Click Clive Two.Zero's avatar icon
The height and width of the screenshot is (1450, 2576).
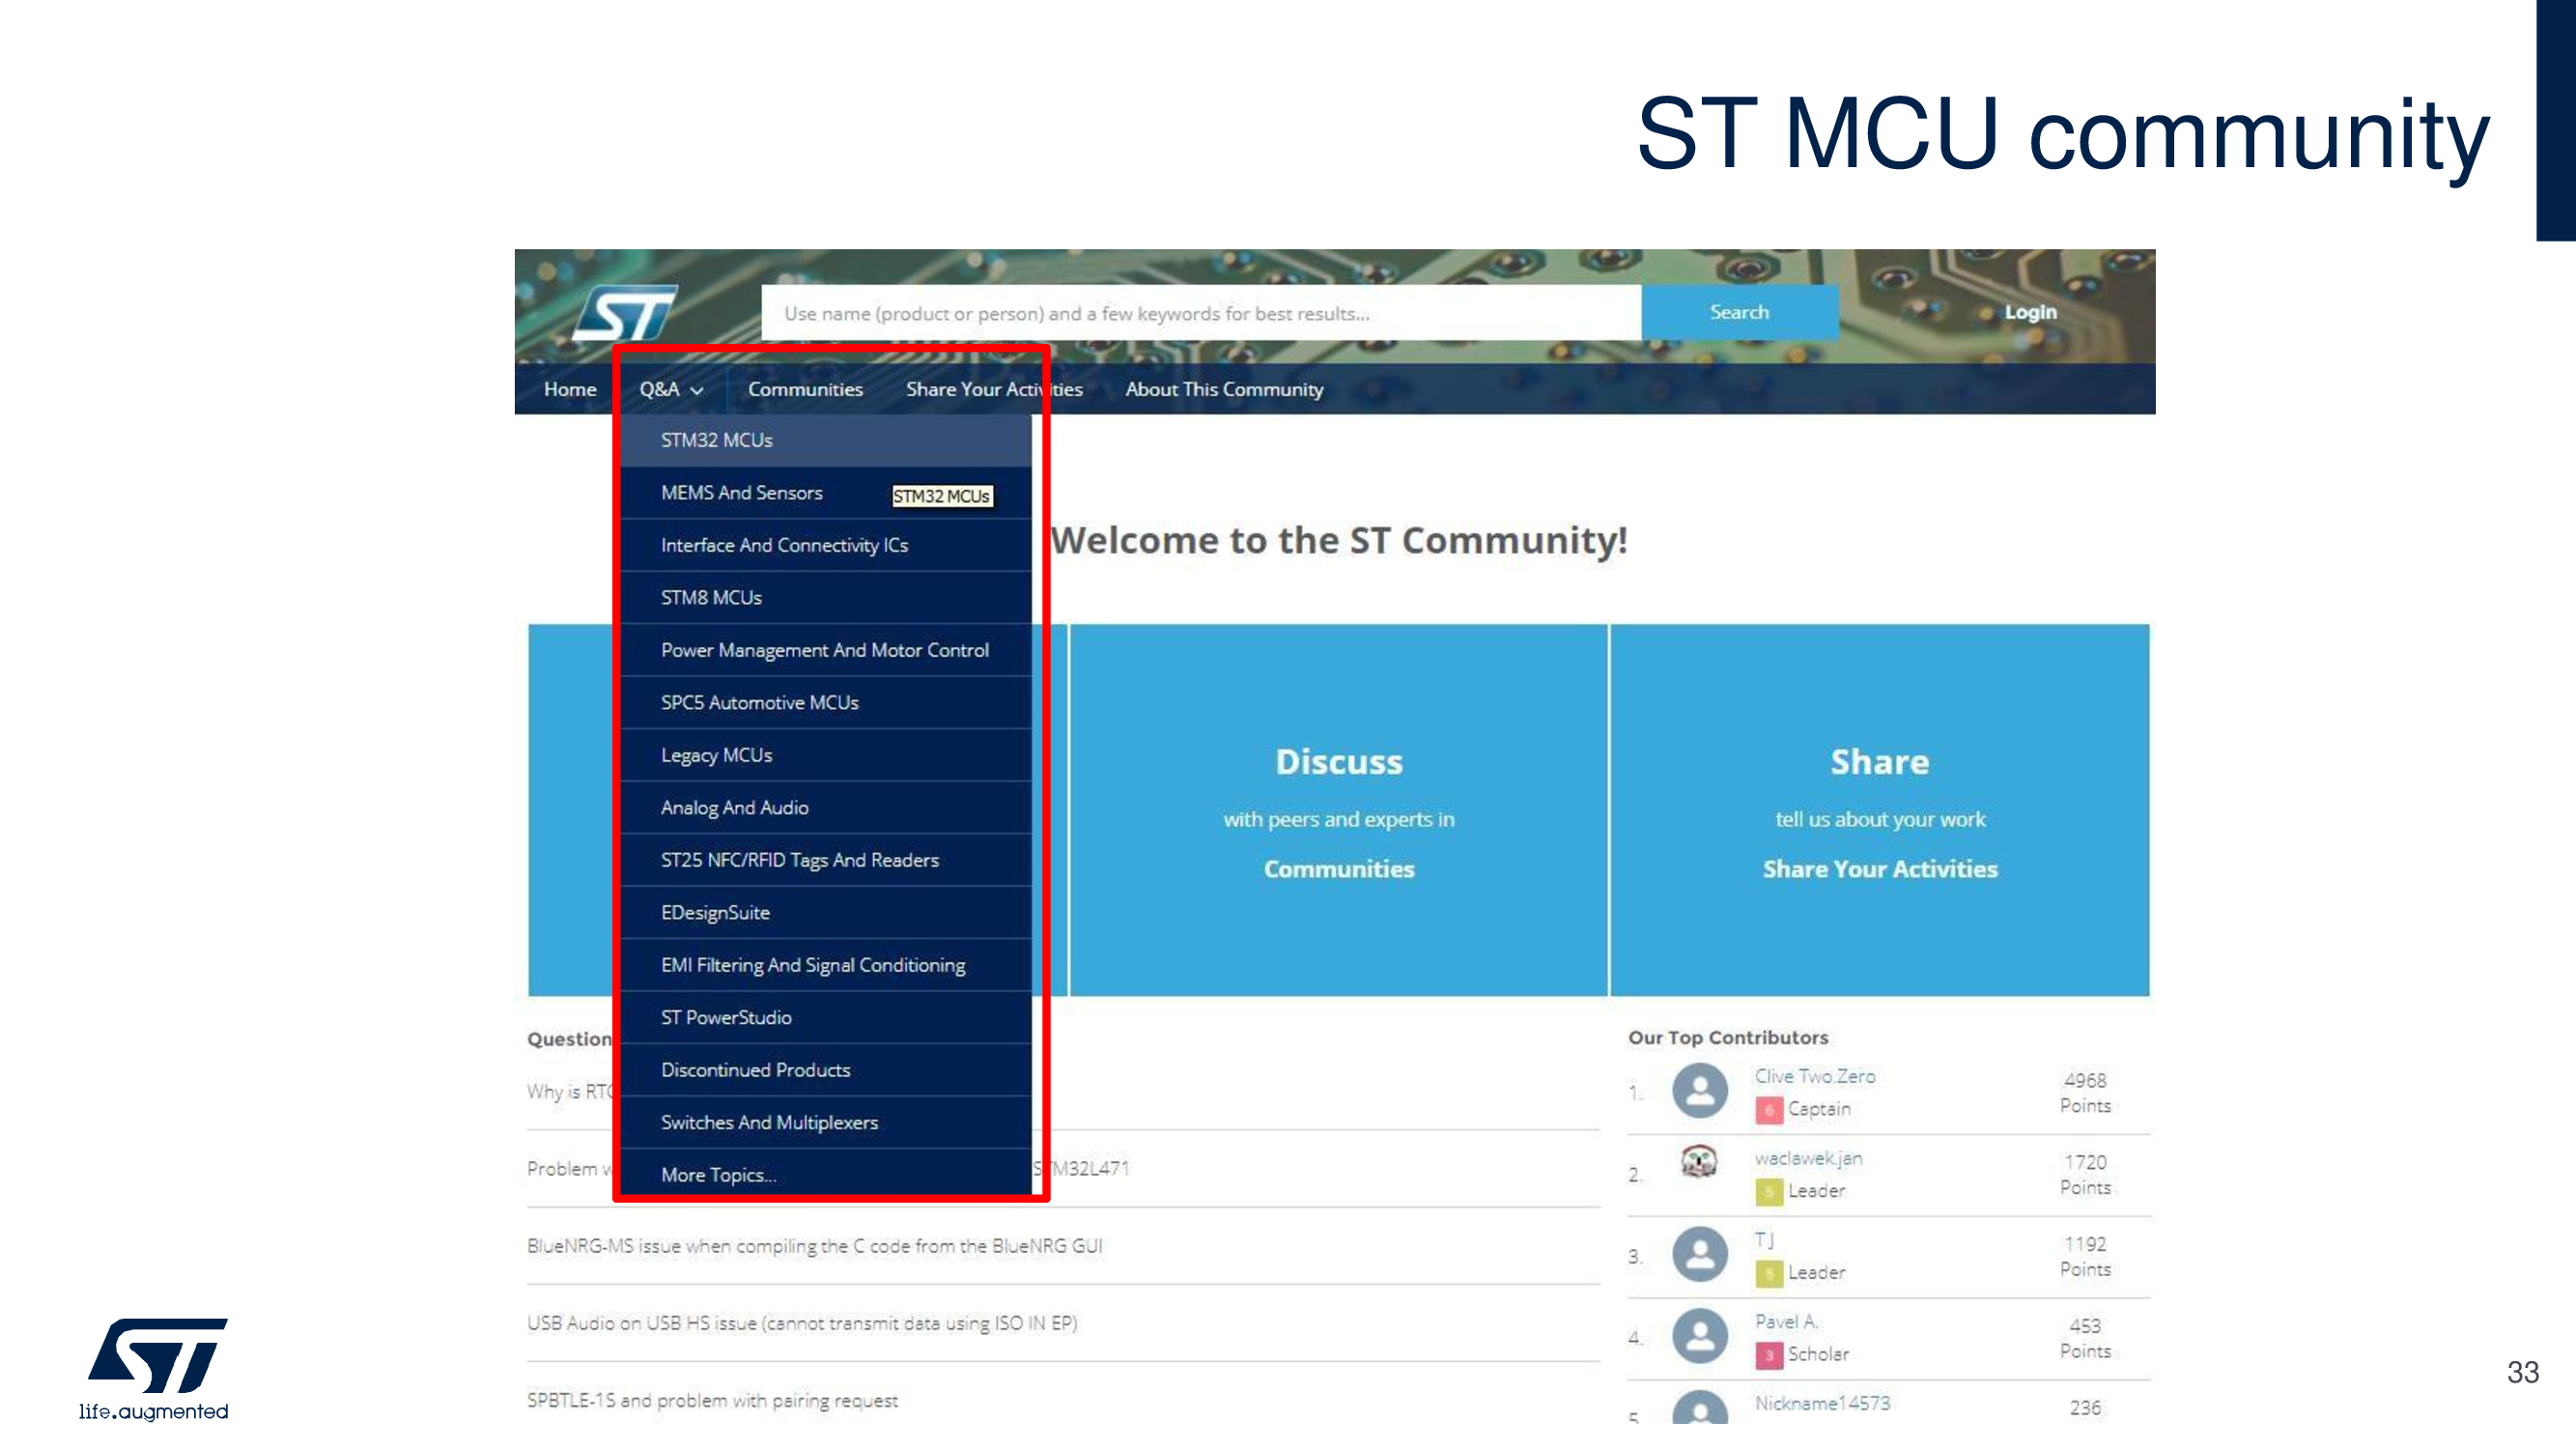click(x=1699, y=1090)
